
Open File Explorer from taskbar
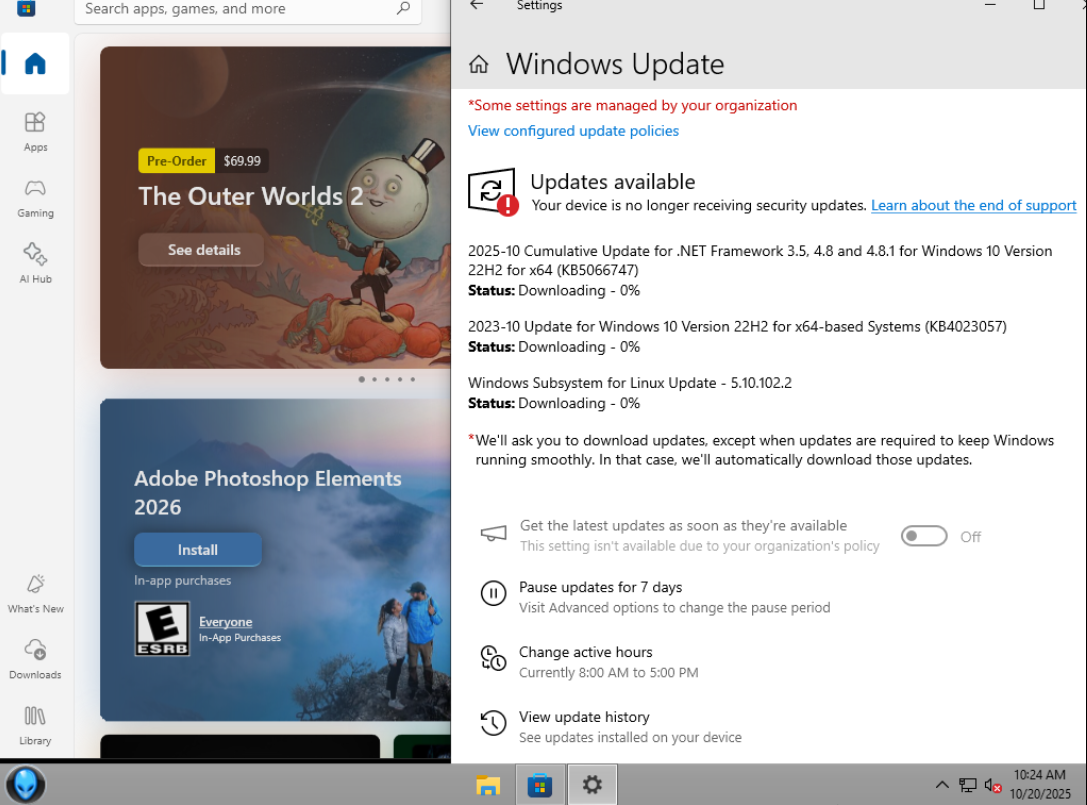click(488, 785)
